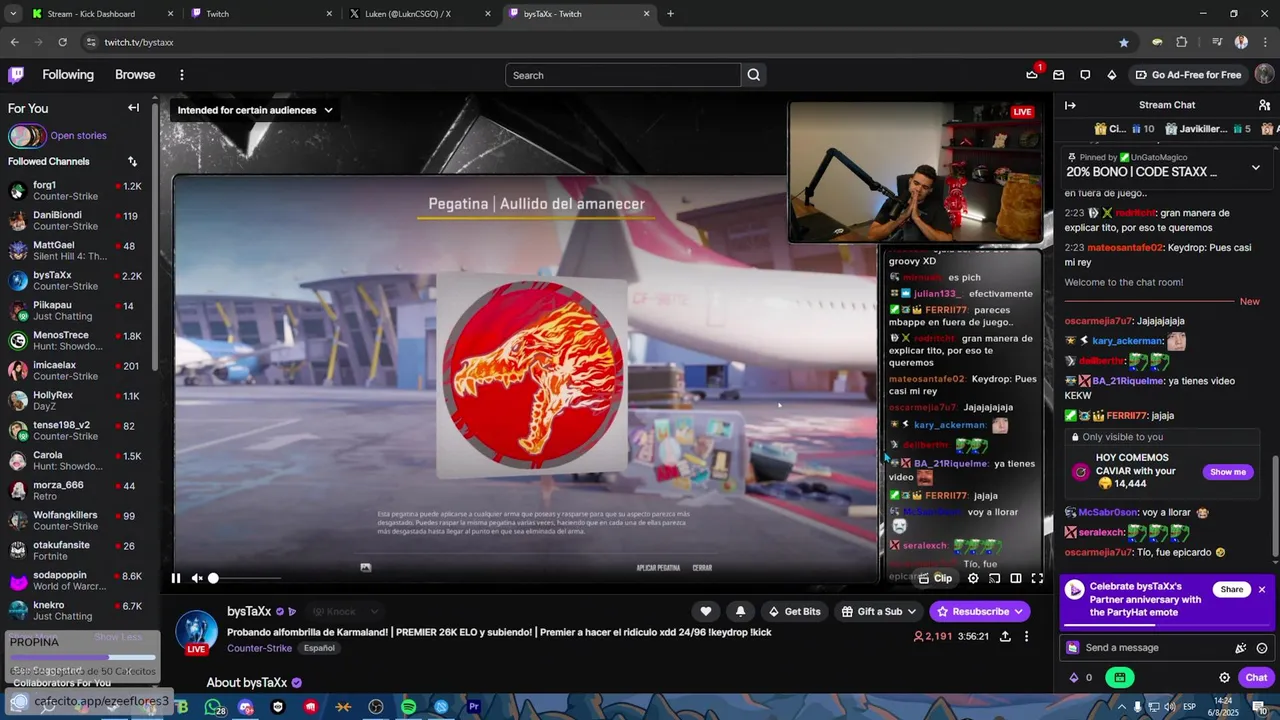Close the Partner anniversary banner

(x=1262, y=589)
